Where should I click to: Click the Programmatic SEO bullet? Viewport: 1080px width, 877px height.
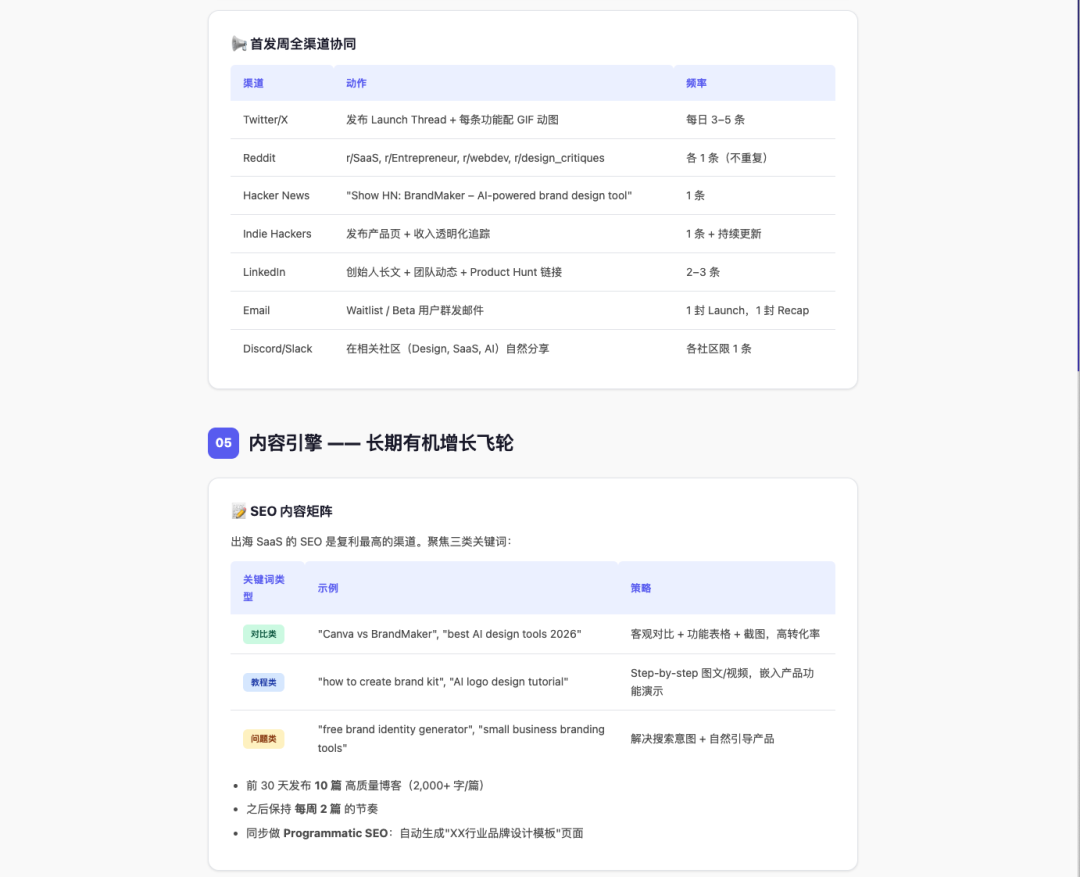[x=415, y=833]
